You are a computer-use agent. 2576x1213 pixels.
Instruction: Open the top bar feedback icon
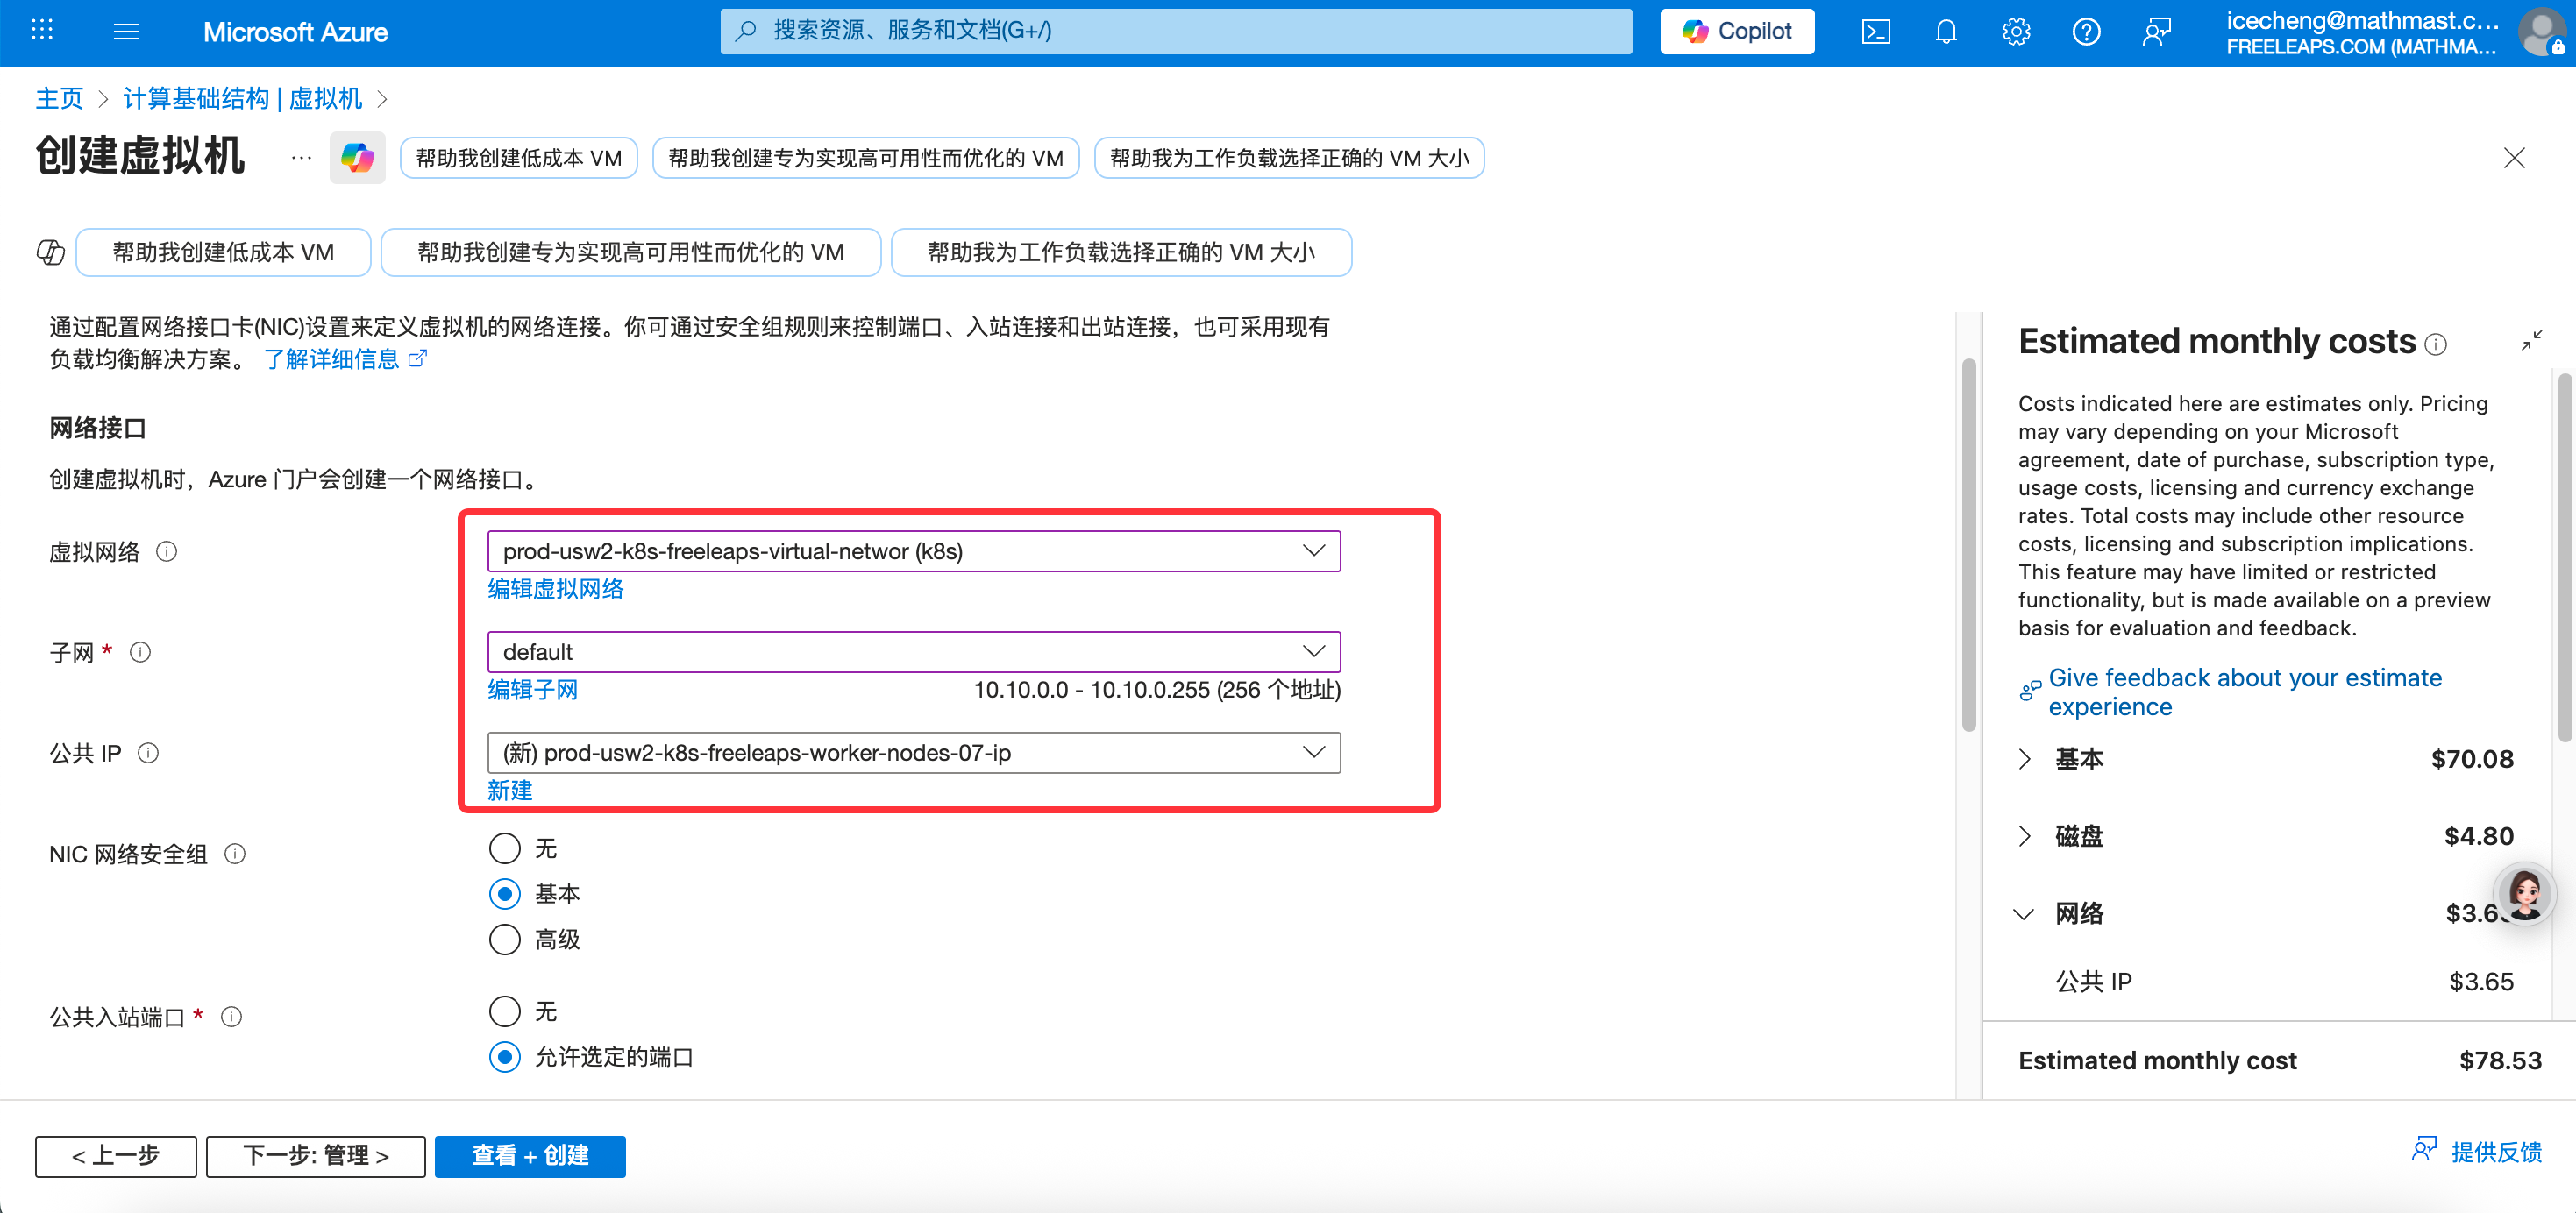(x=2156, y=32)
